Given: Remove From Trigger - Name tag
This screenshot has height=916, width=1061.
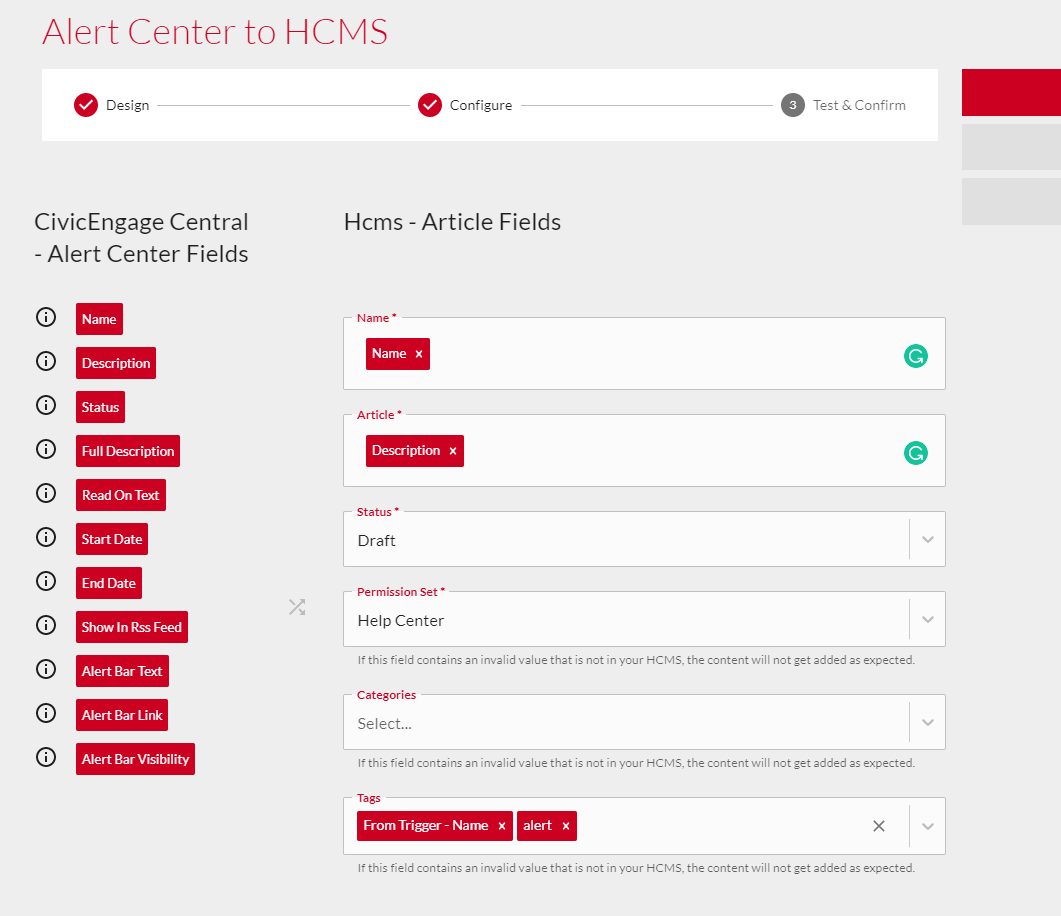Looking at the screenshot, I should tap(502, 826).
